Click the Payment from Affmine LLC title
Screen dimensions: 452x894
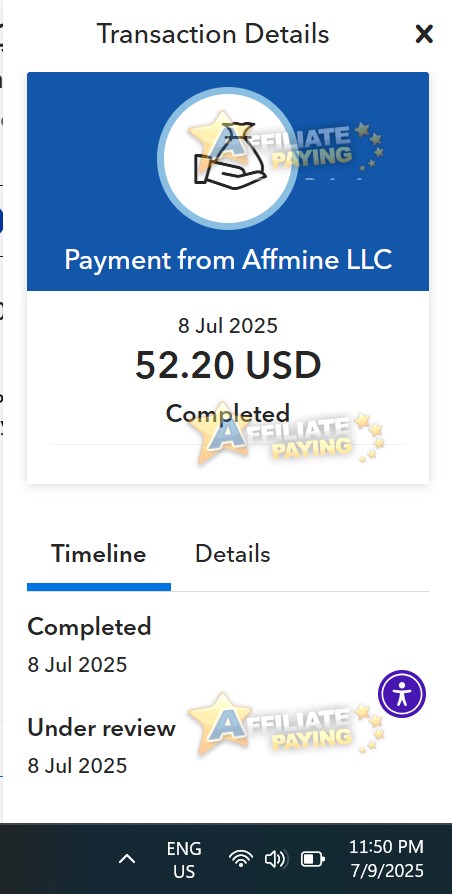[228, 259]
